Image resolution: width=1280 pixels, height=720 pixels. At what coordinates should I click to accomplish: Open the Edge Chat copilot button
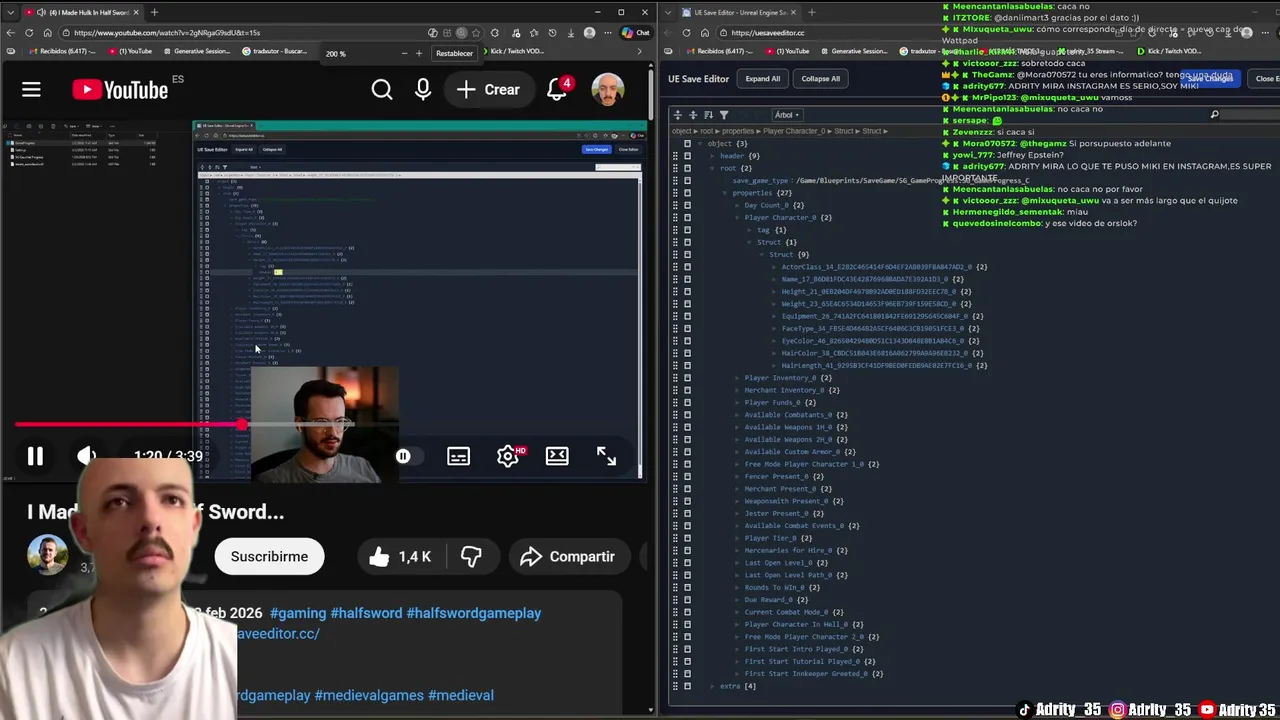(x=636, y=33)
